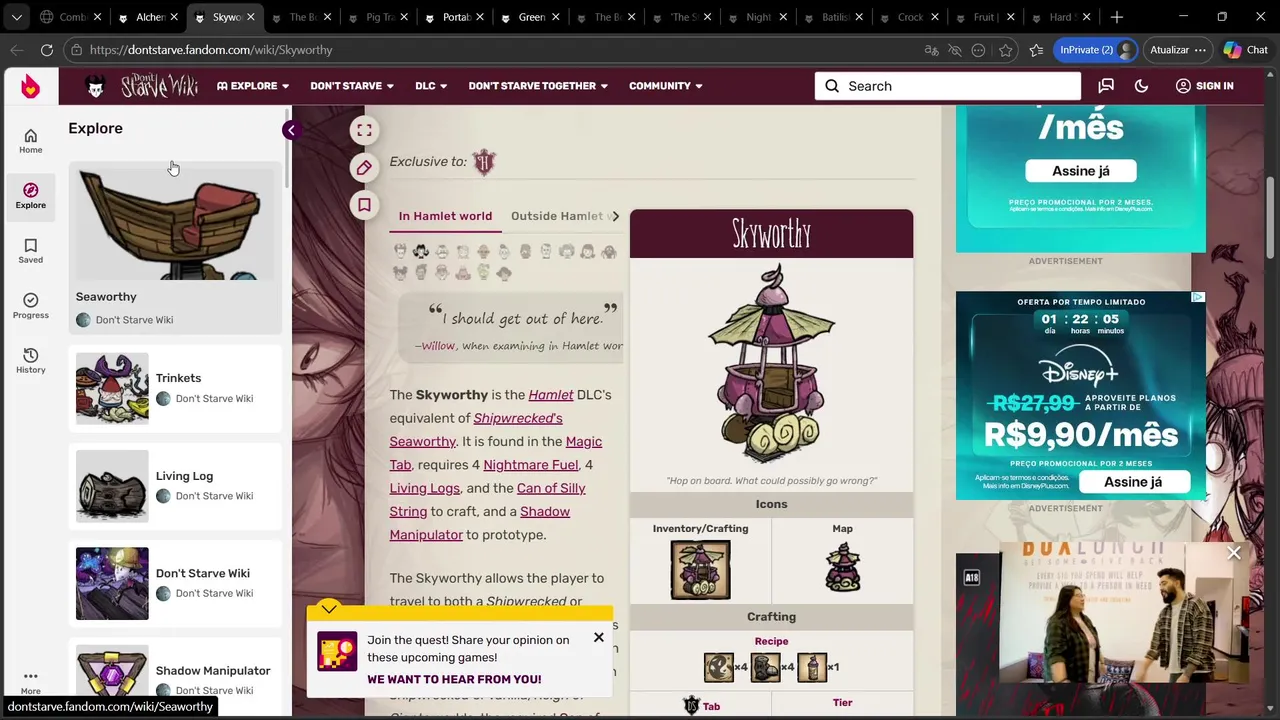Screen dimensions: 1280x720
Task: Expand the Don't Starve dropdown menu
Action: pos(352,86)
